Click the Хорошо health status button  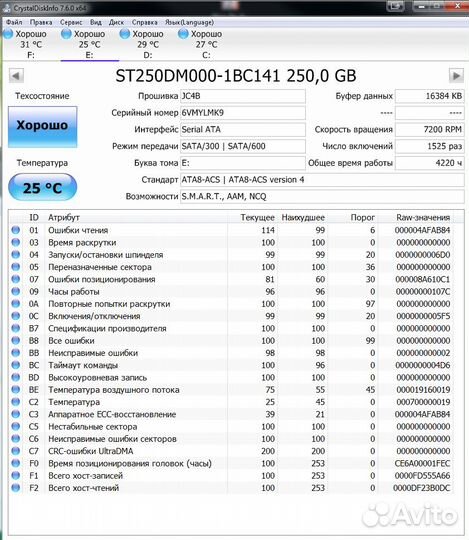point(43,127)
